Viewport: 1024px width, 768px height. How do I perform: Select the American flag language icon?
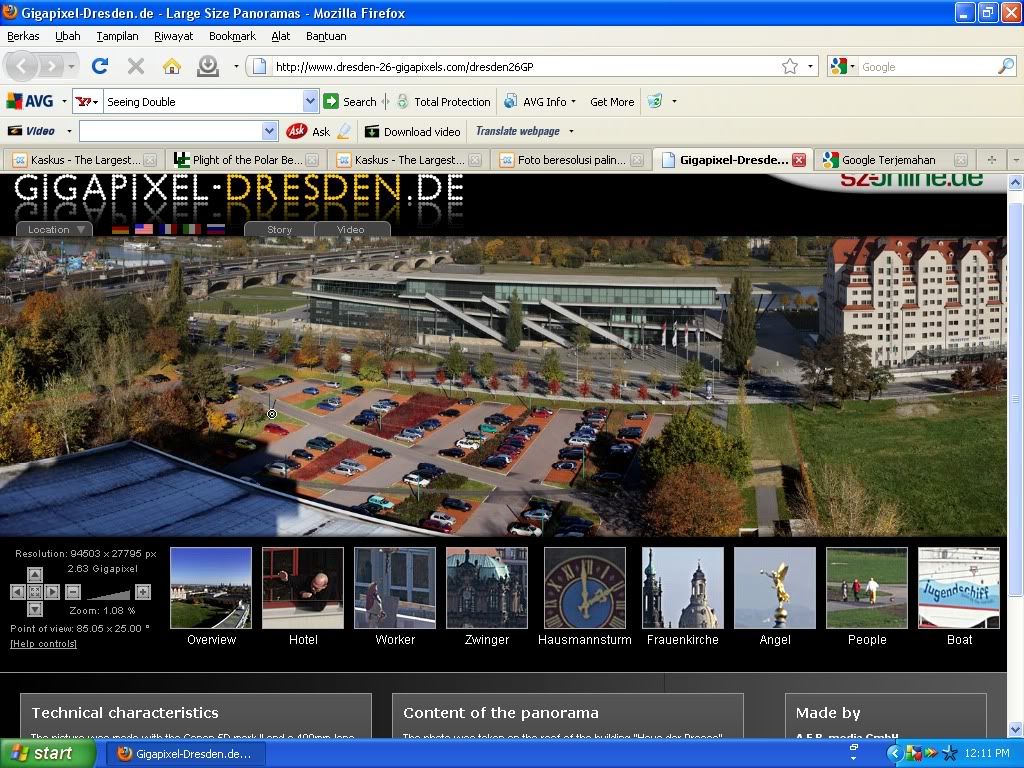(x=144, y=229)
